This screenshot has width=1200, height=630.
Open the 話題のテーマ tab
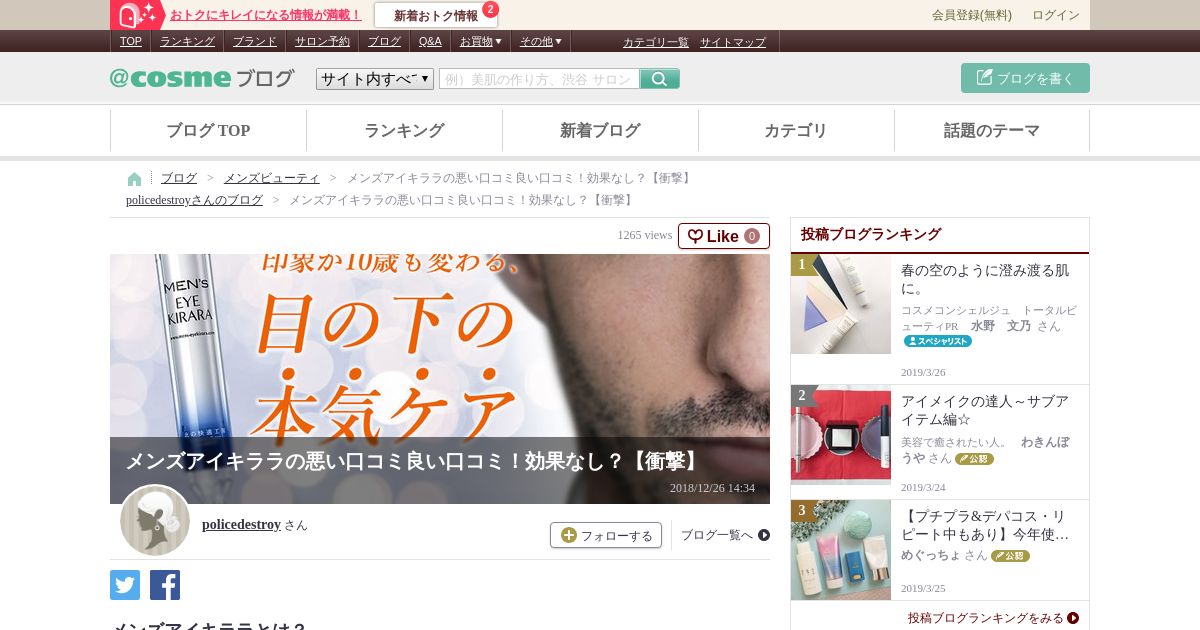pyautogui.click(x=992, y=130)
